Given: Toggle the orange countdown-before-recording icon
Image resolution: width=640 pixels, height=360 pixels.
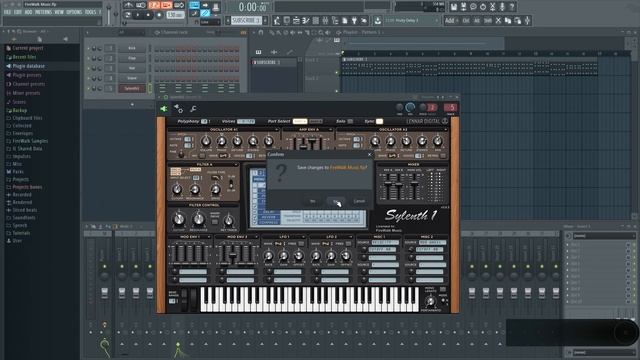Looking at the screenshot, I should coord(154,5).
